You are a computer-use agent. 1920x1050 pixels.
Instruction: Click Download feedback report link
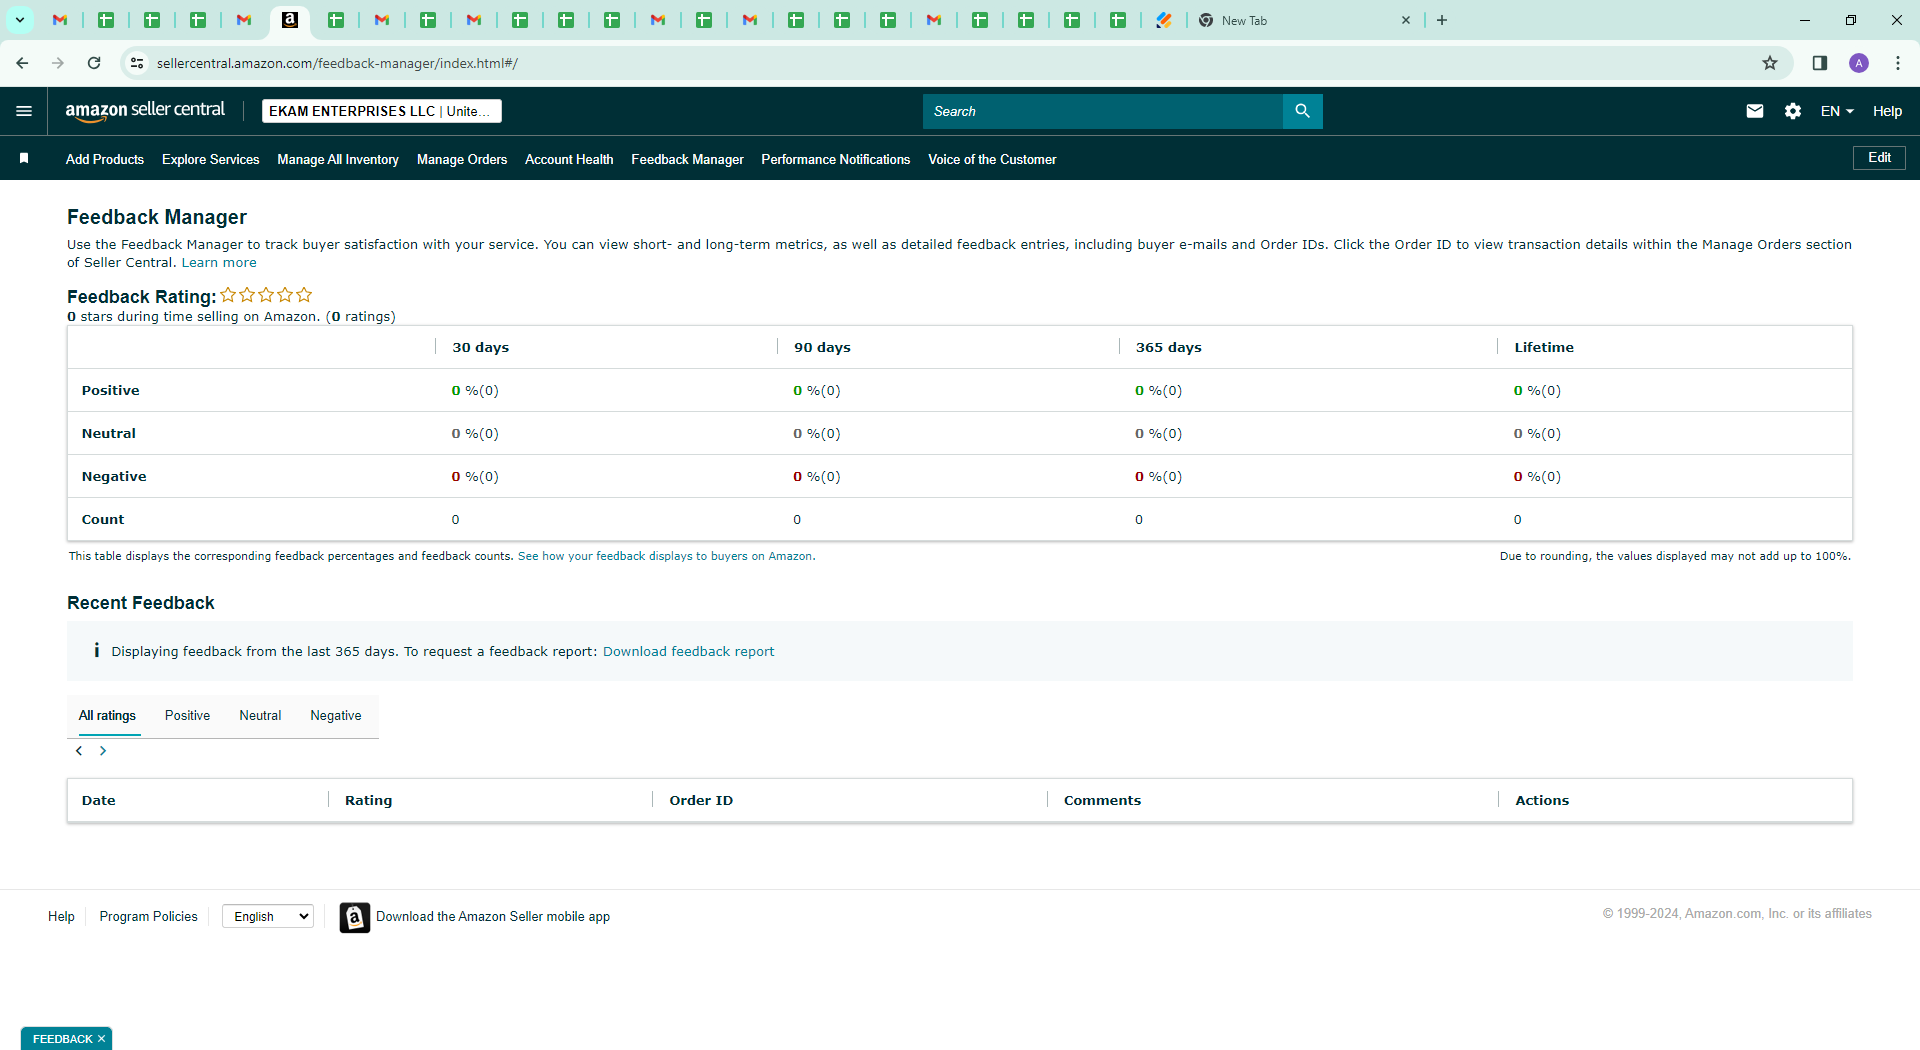click(688, 652)
